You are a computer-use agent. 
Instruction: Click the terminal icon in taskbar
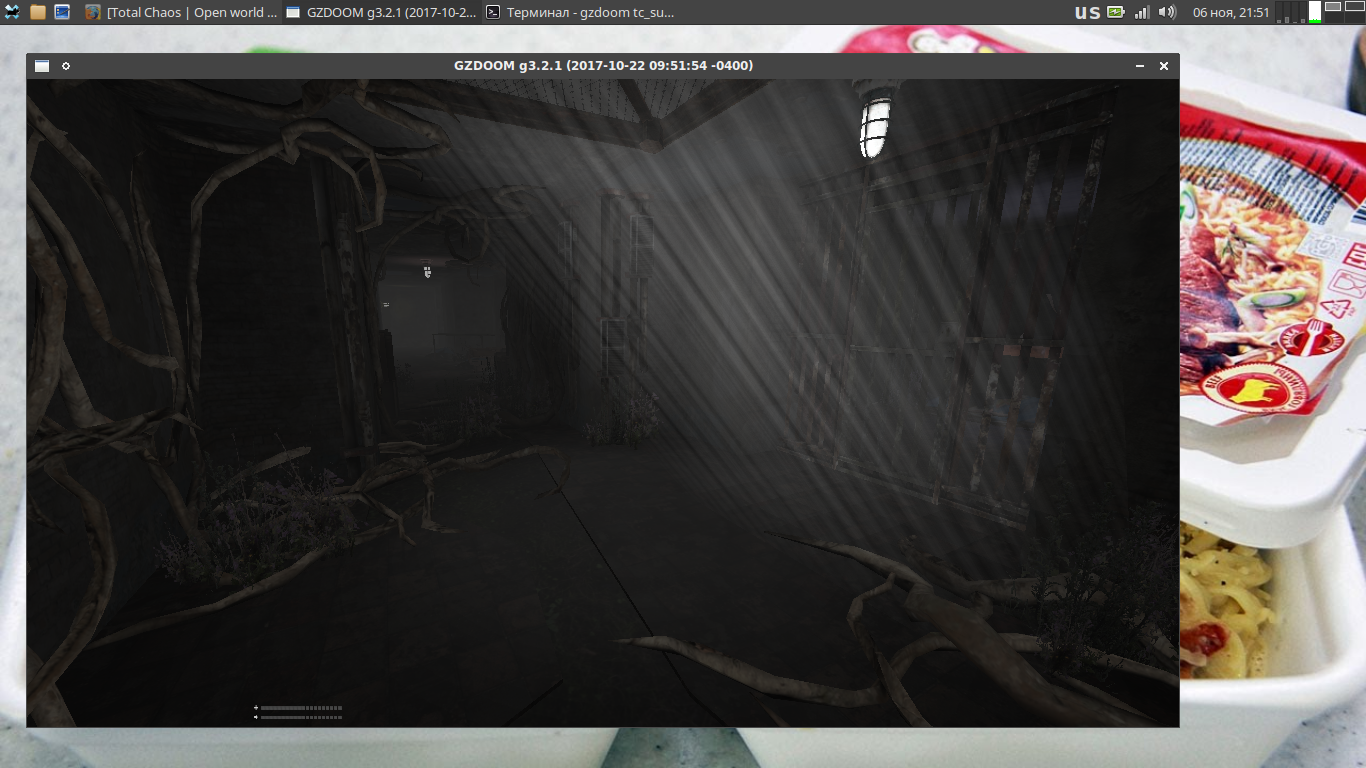click(x=493, y=12)
